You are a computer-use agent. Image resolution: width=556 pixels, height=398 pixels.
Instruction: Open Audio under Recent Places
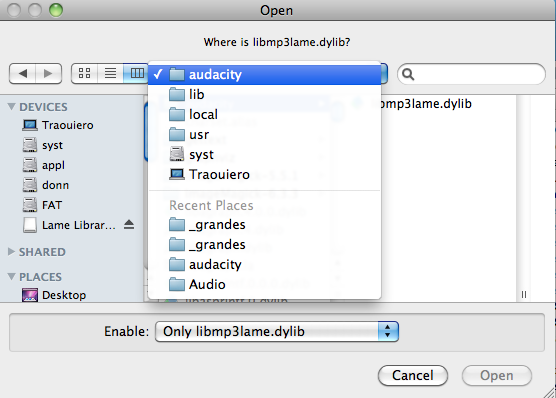265,284
